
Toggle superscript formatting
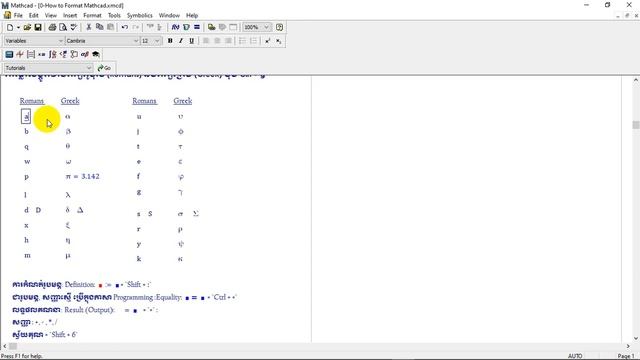[267, 41]
